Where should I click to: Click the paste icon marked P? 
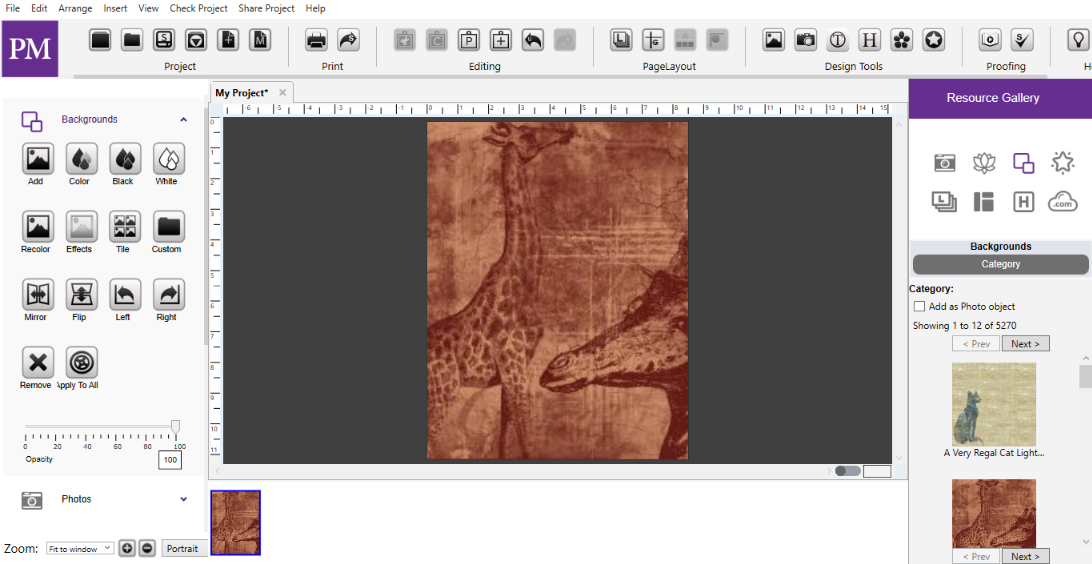[469, 40]
